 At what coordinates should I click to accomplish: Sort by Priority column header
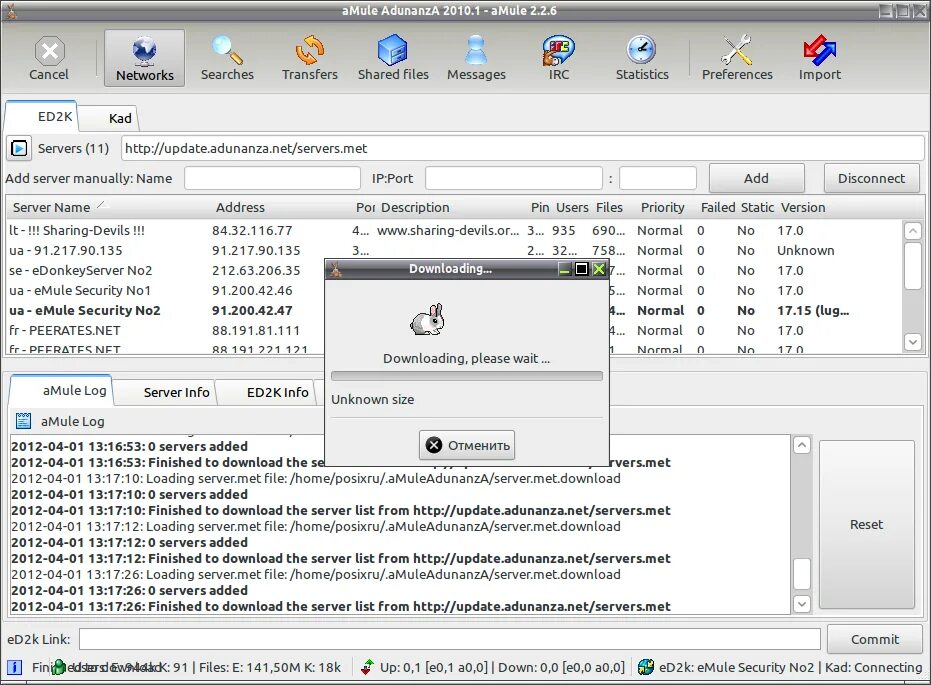pyautogui.click(x=663, y=207)
